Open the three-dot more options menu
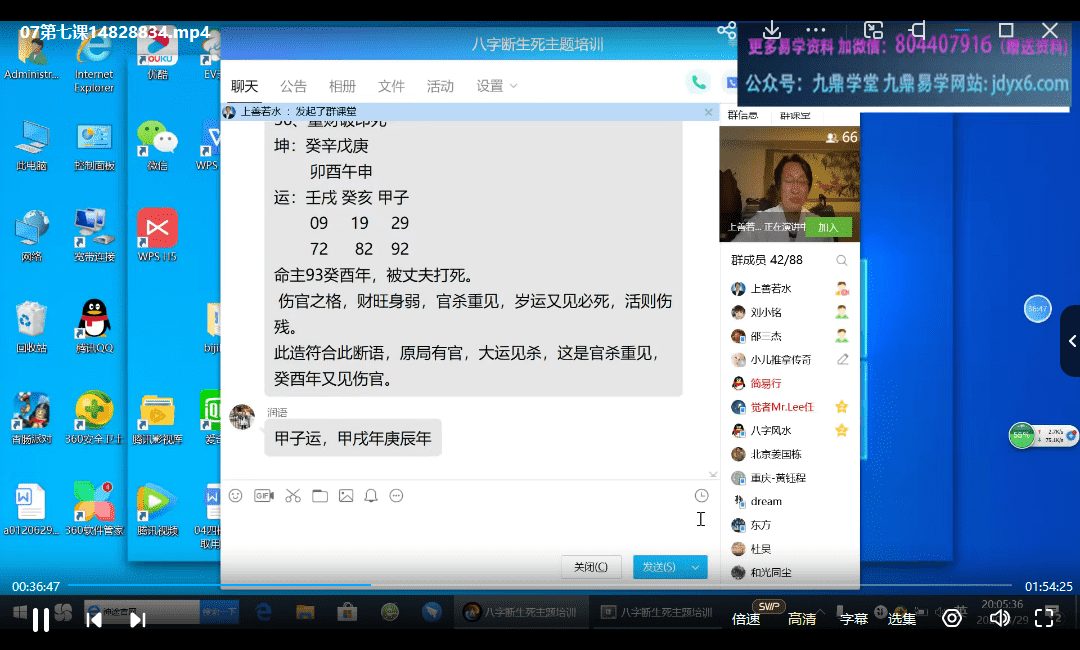 [816, 30]
